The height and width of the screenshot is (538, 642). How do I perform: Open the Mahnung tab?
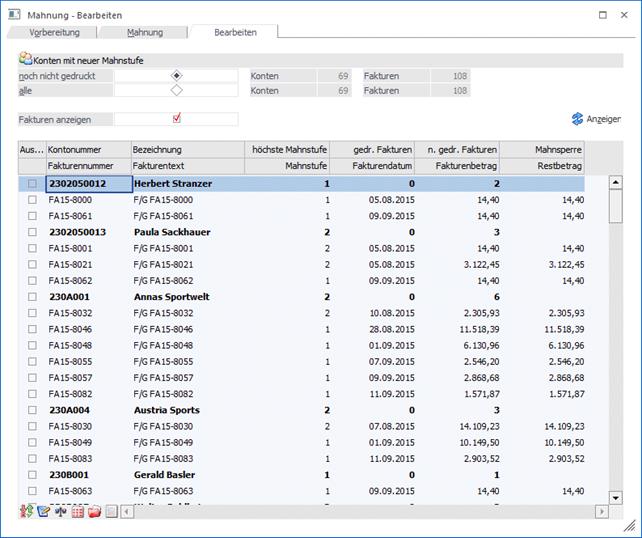click(x=145, y=33)
